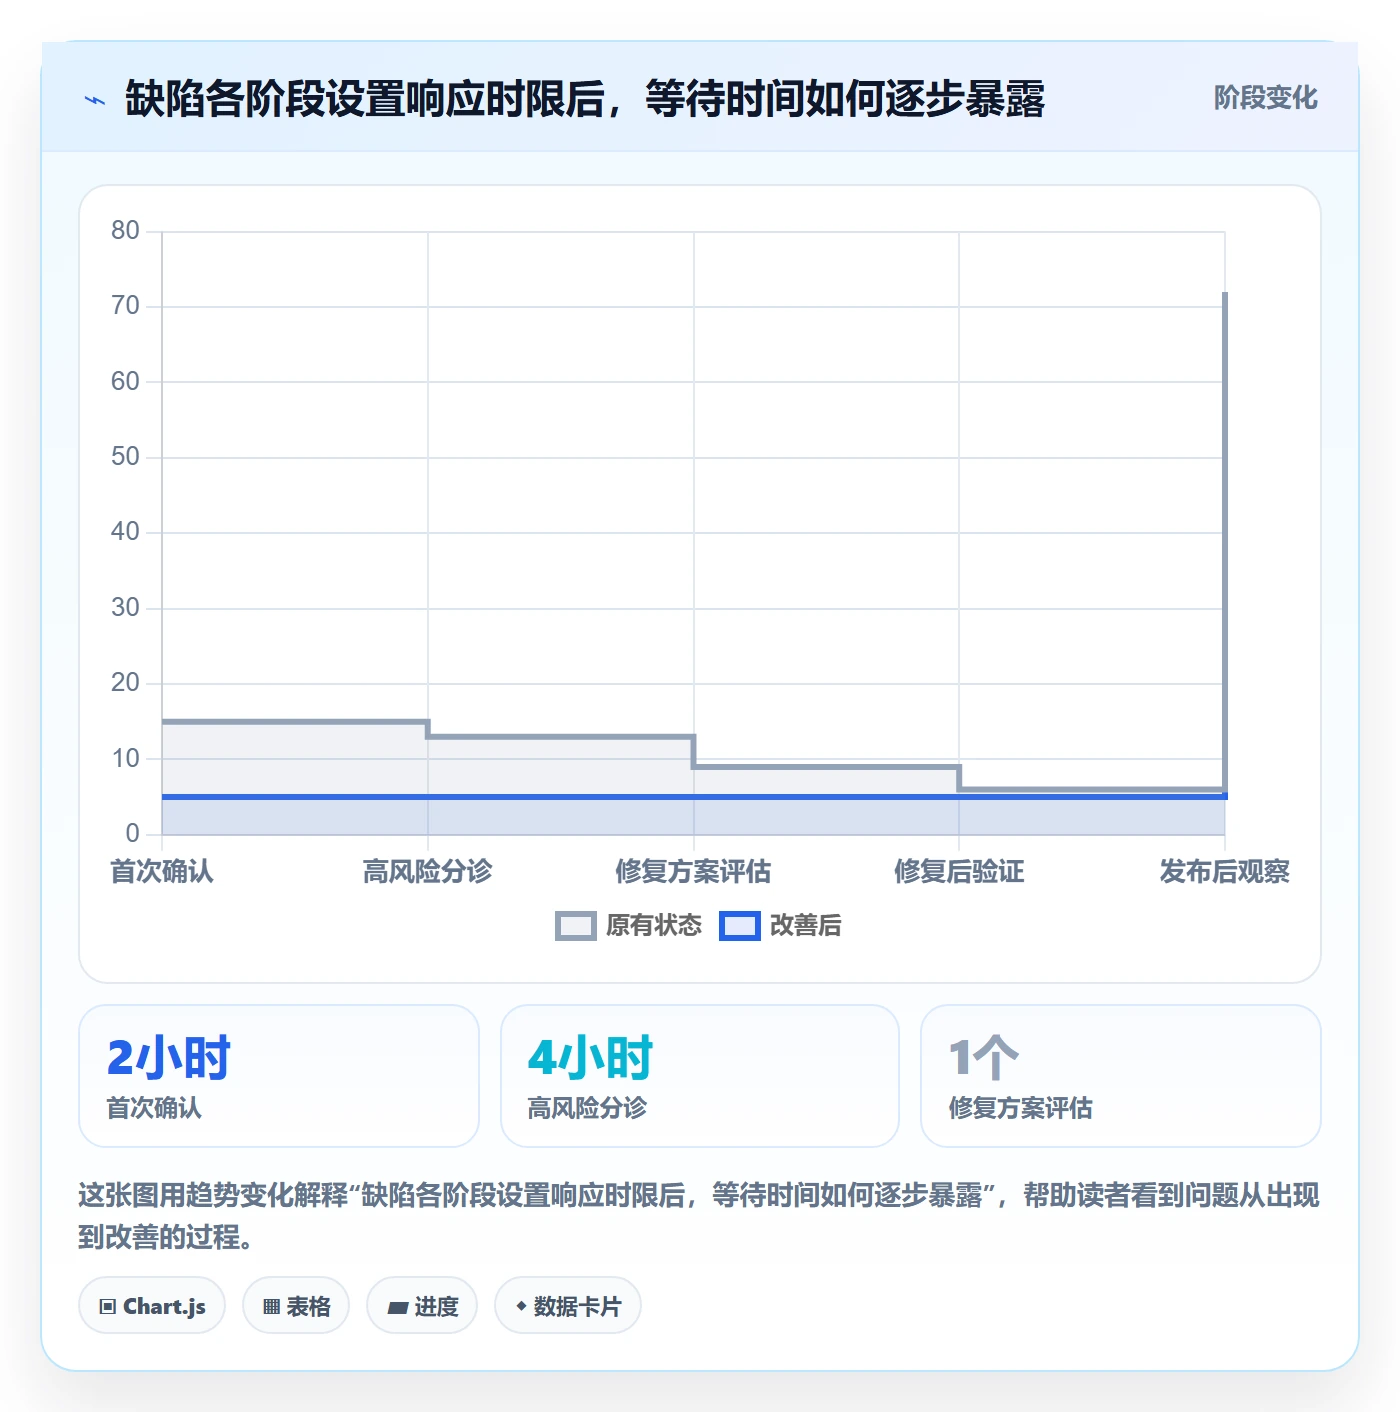Click the y-axis value 10

(x=125, y=759)
